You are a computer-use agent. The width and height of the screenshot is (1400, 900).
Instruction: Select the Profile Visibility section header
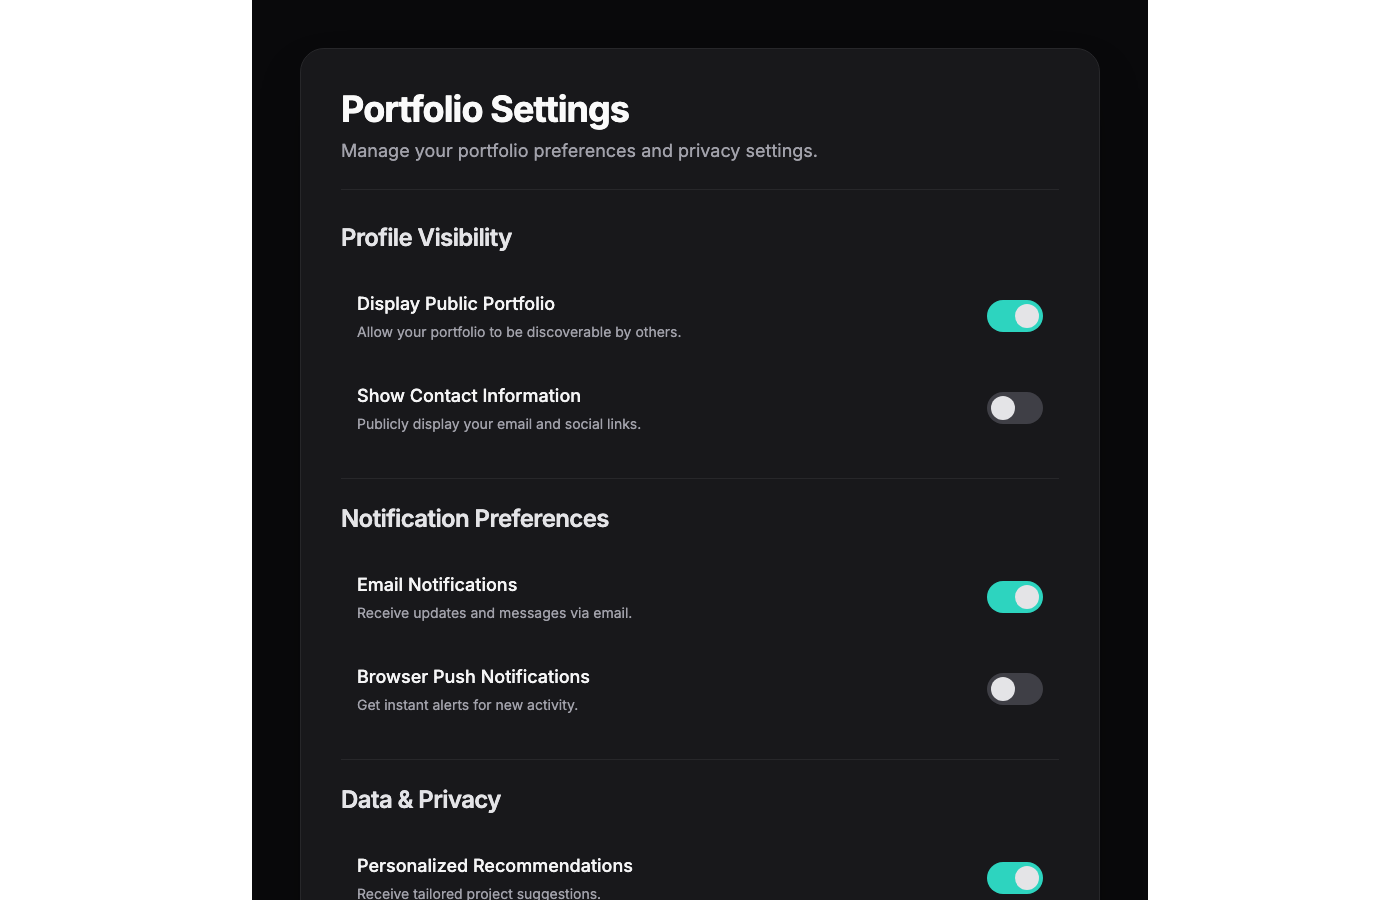(x=426, y=238)
